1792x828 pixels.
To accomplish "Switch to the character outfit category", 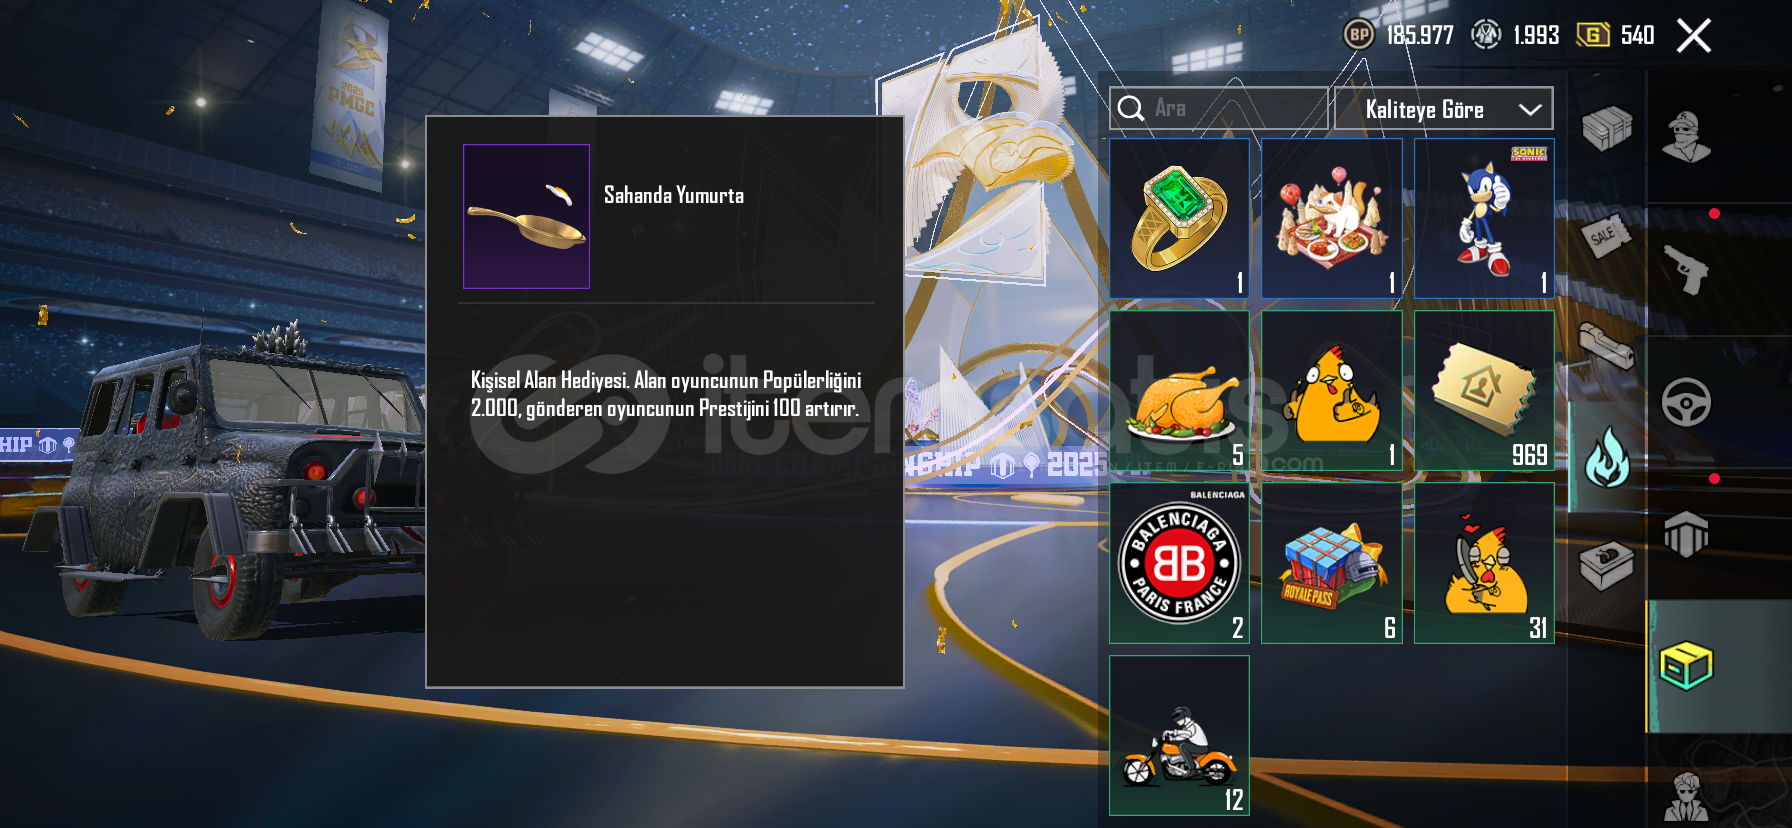I will pyautogui.click(x=1686, y=137).
